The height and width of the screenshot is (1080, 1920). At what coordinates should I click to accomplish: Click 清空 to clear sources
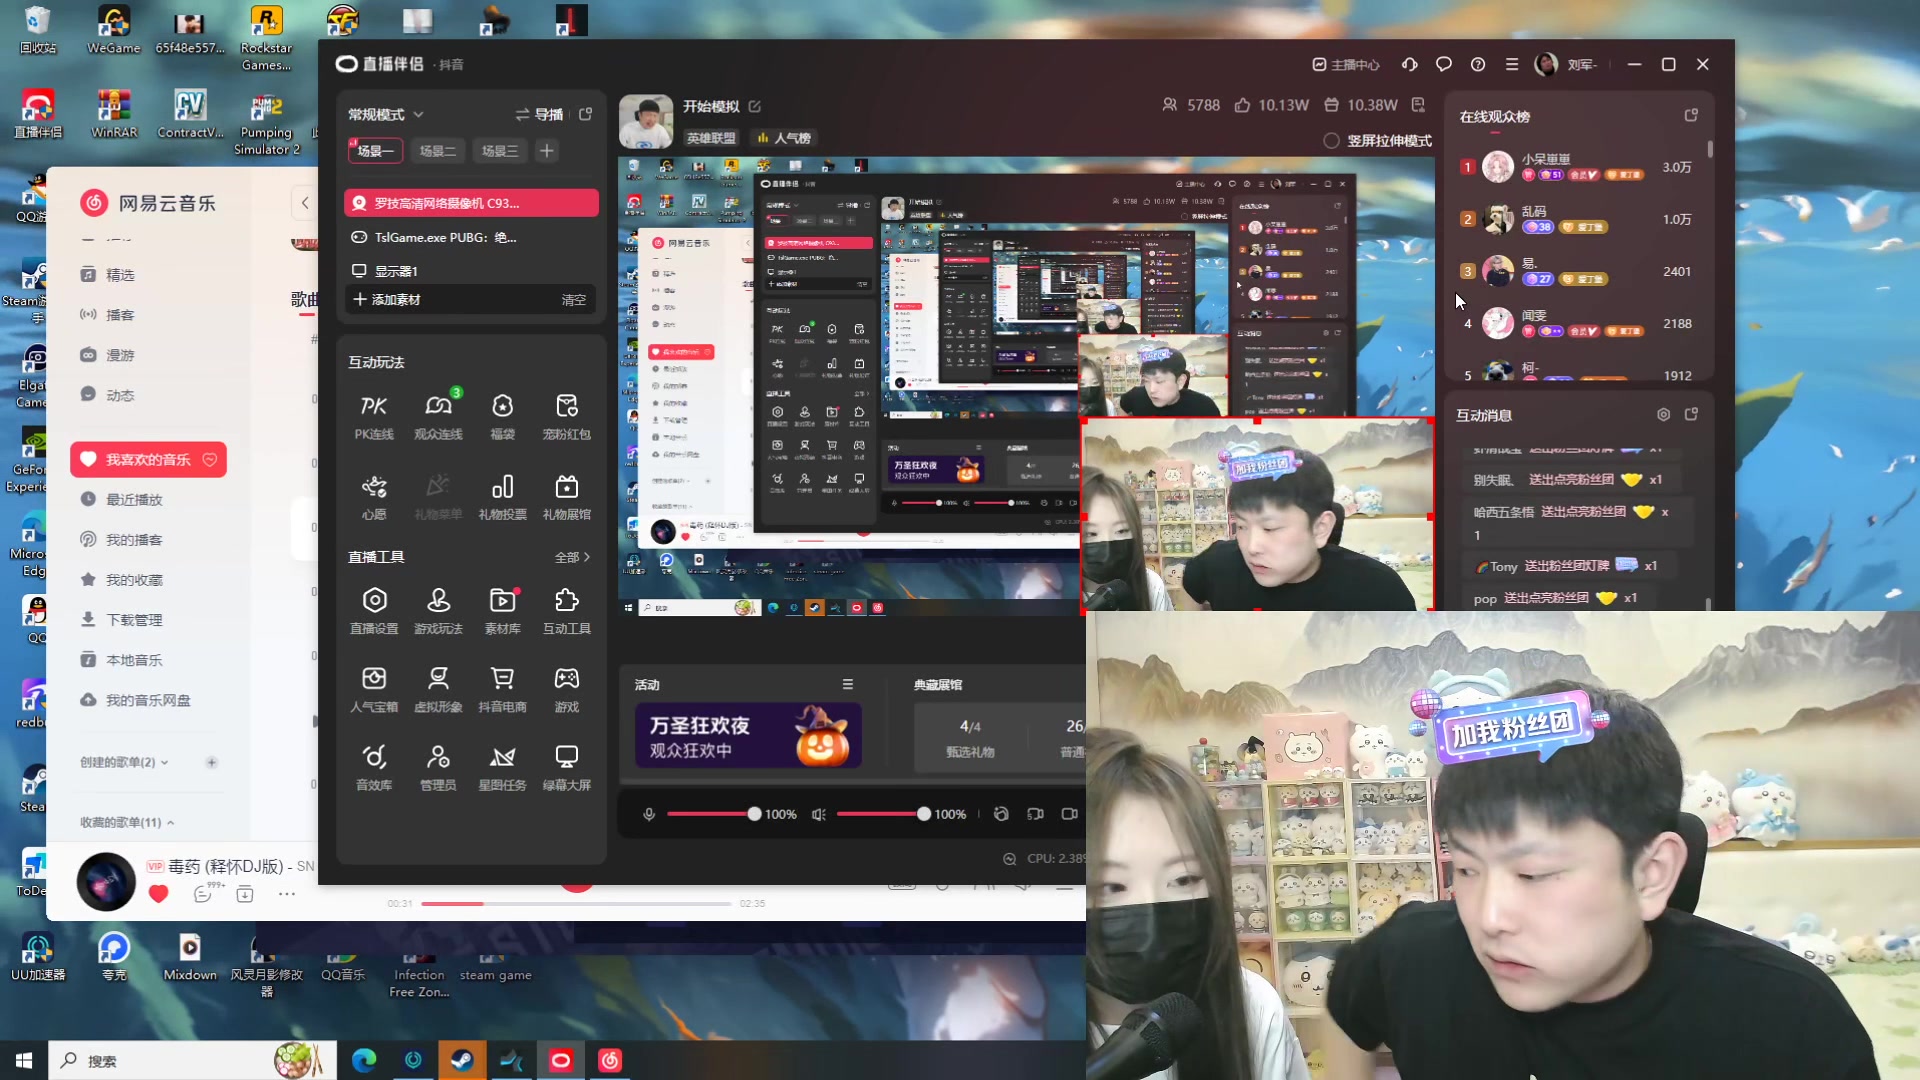pyautogui.click(x=574, y=299)
